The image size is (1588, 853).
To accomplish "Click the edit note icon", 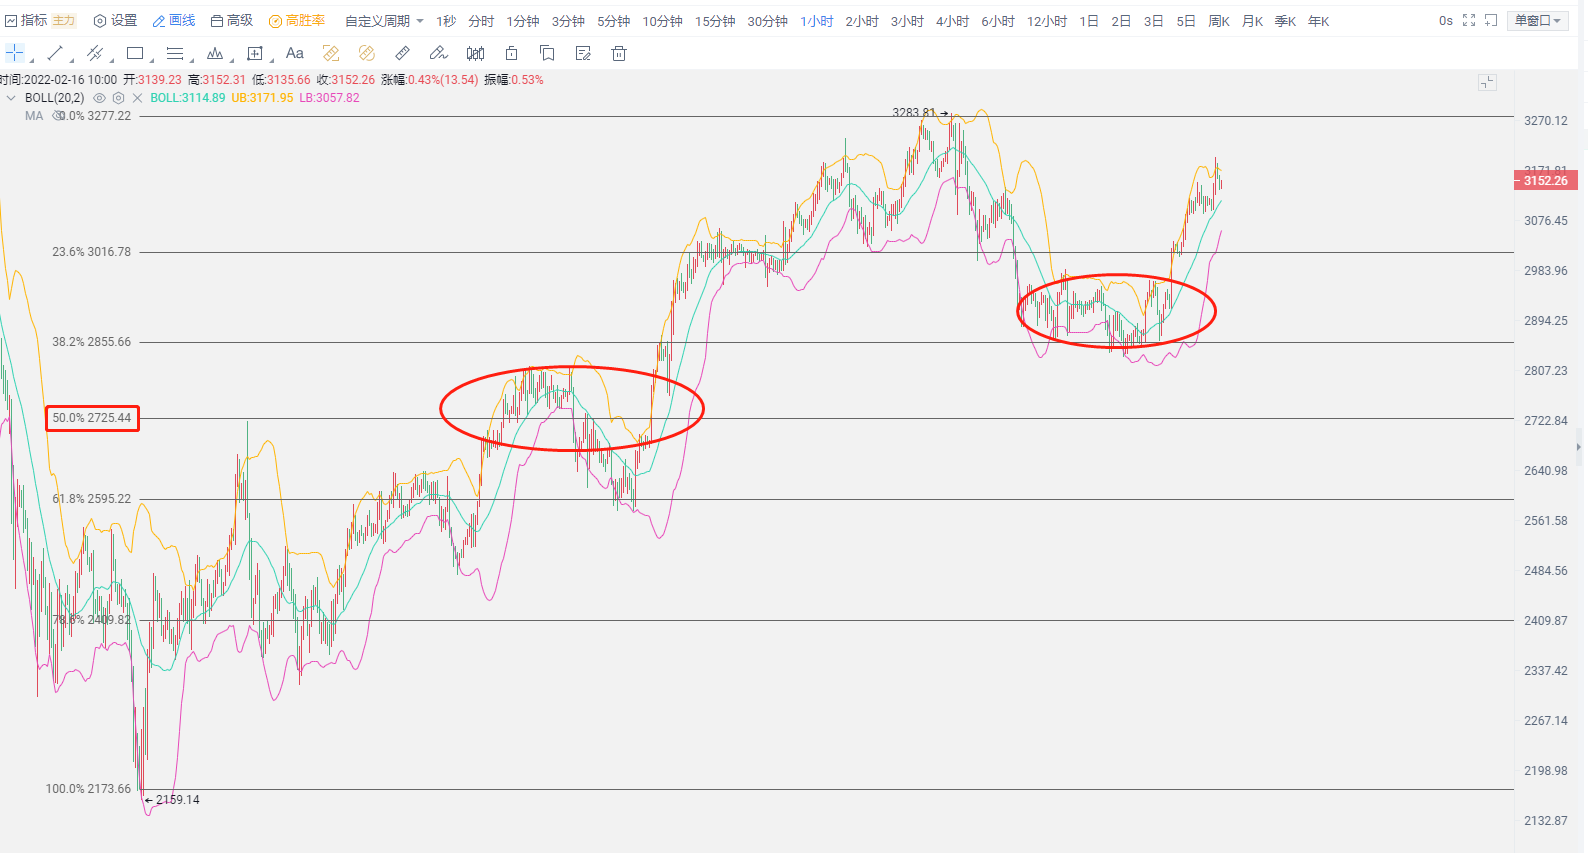I will (583, 53).
